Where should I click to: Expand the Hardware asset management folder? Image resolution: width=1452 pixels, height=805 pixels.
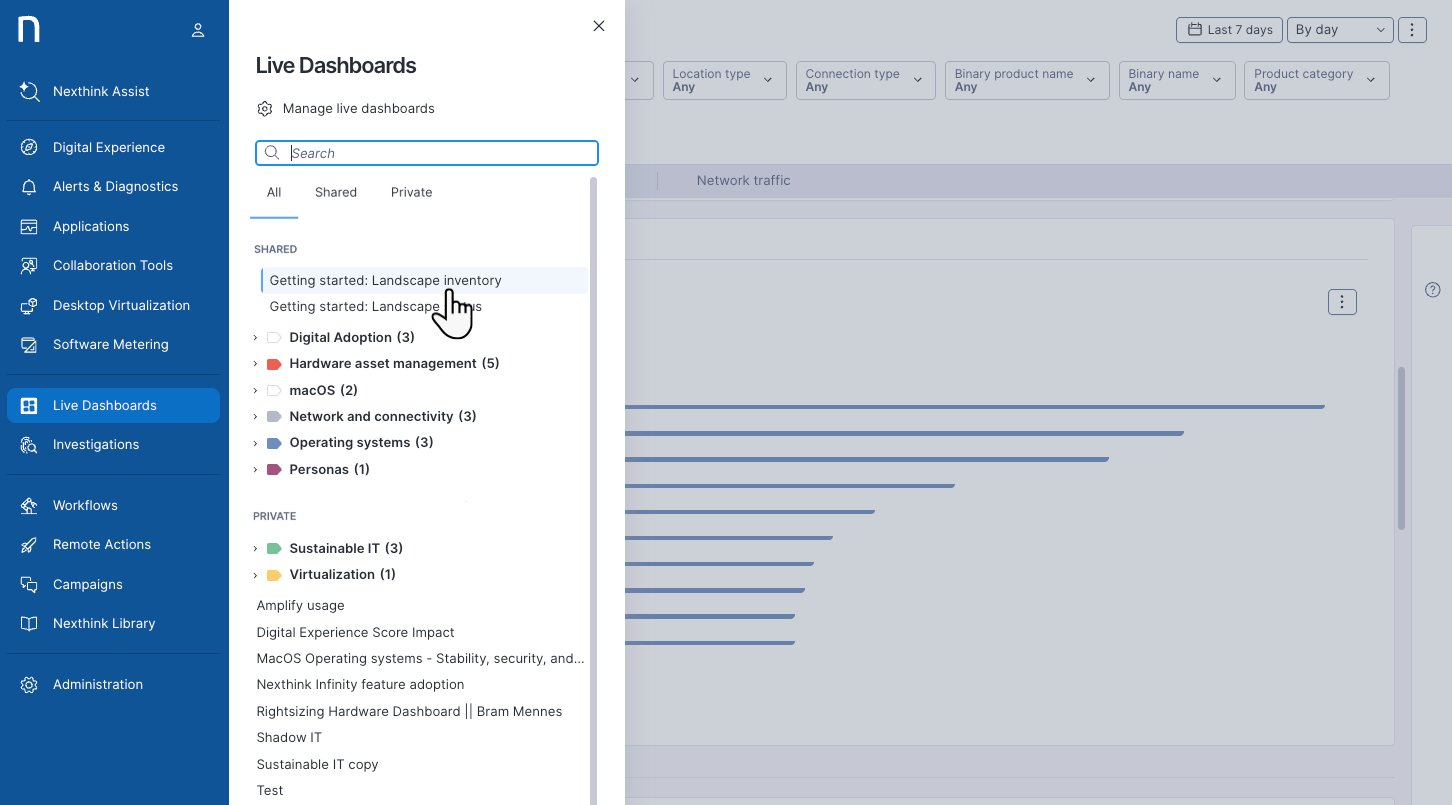(256, 364)
